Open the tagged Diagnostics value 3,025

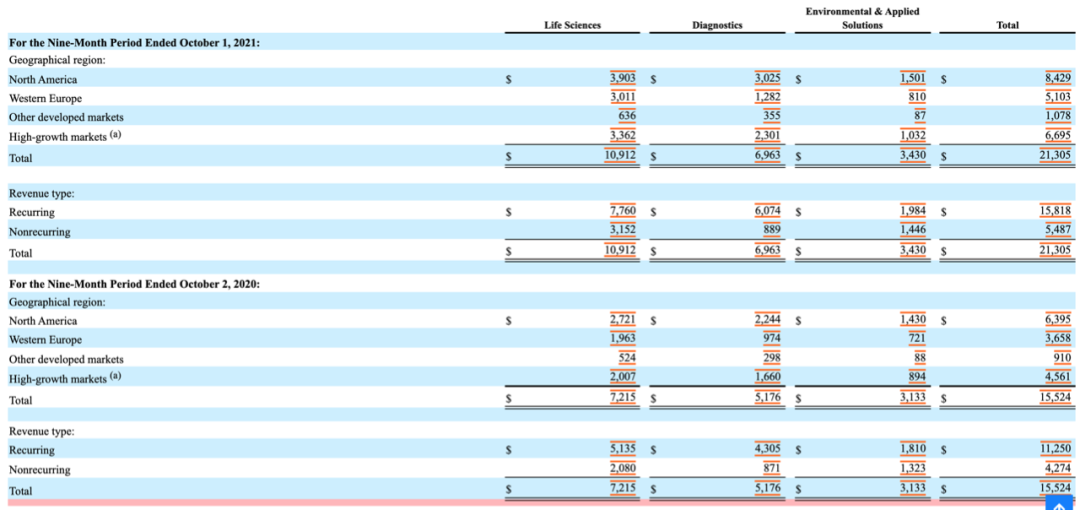[x=767, y=79]
